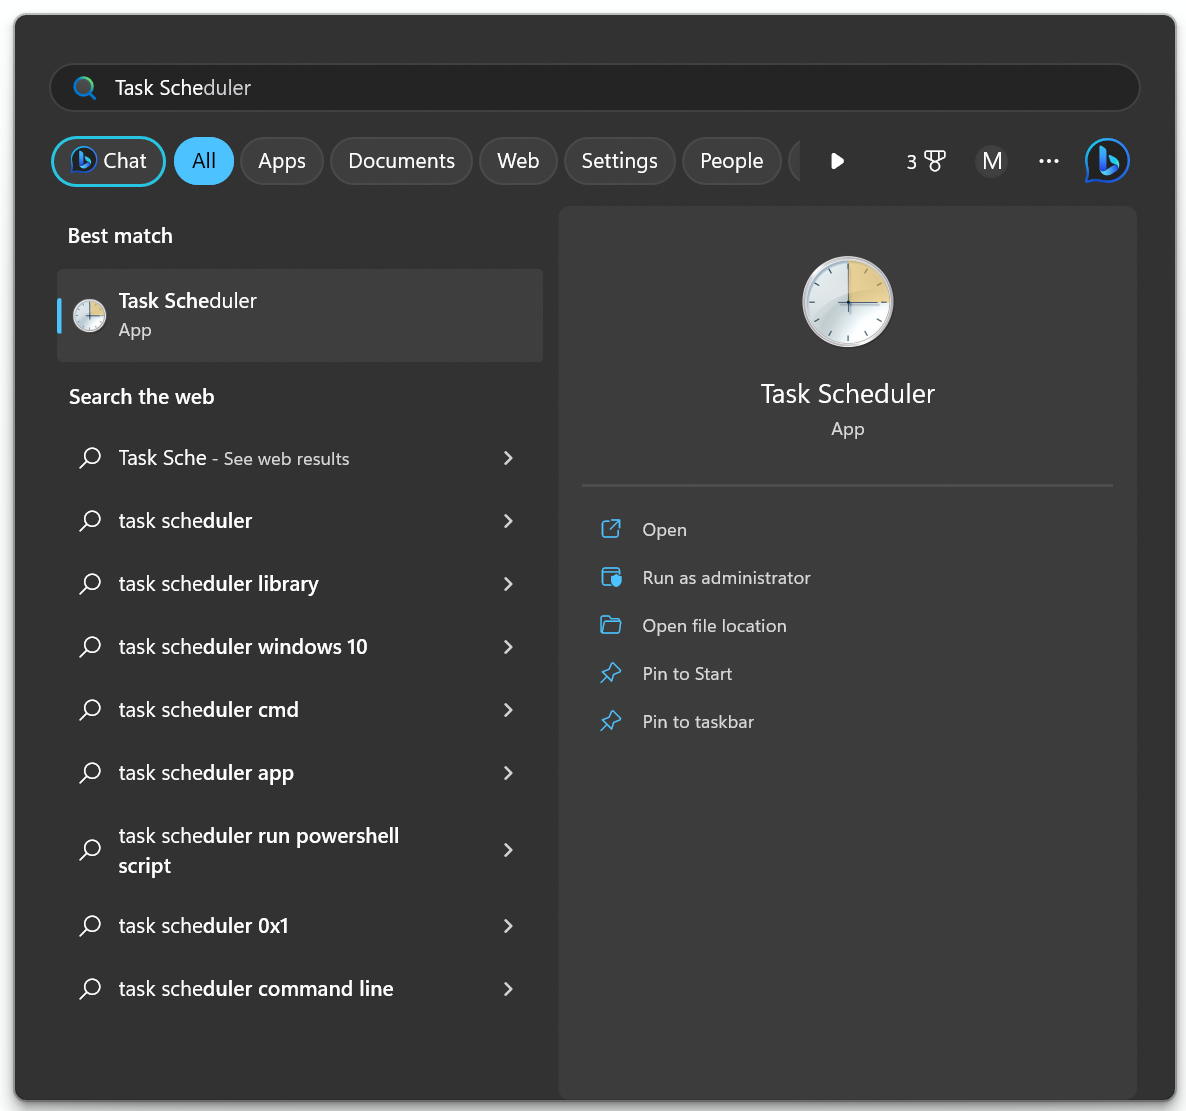Click search icon beside 'Task Sche - See web results'
This screenshot has height=1111, width=1186.
[90, 458]
